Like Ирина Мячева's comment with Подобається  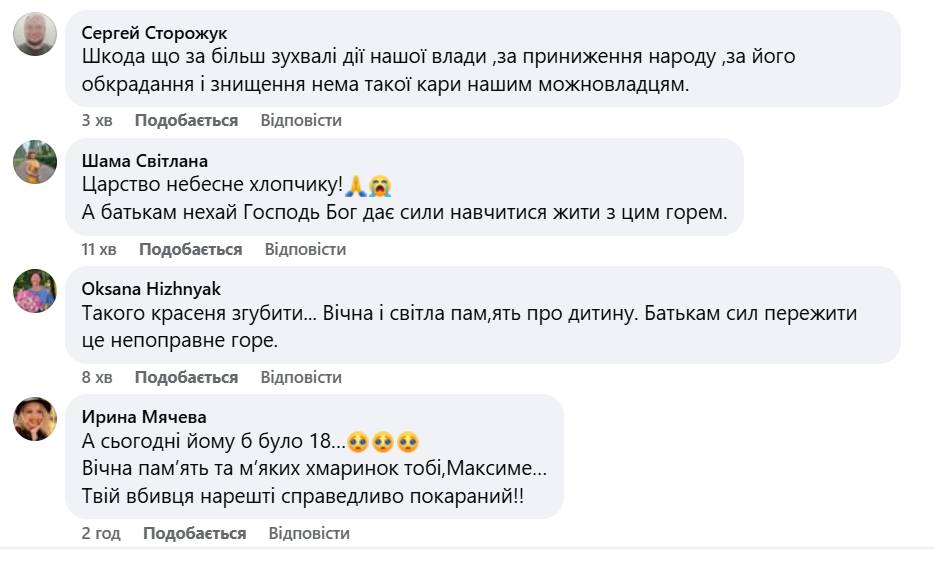click(x=194, y=533)
